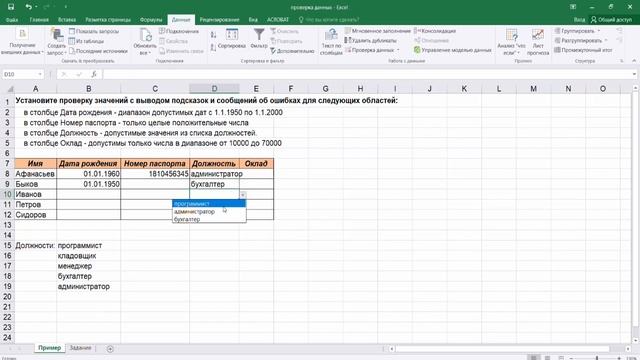Switch to the Page Layout (Разметка страницы) tab
This screenshot has height=360, width=640.
[x=108, y=19]
